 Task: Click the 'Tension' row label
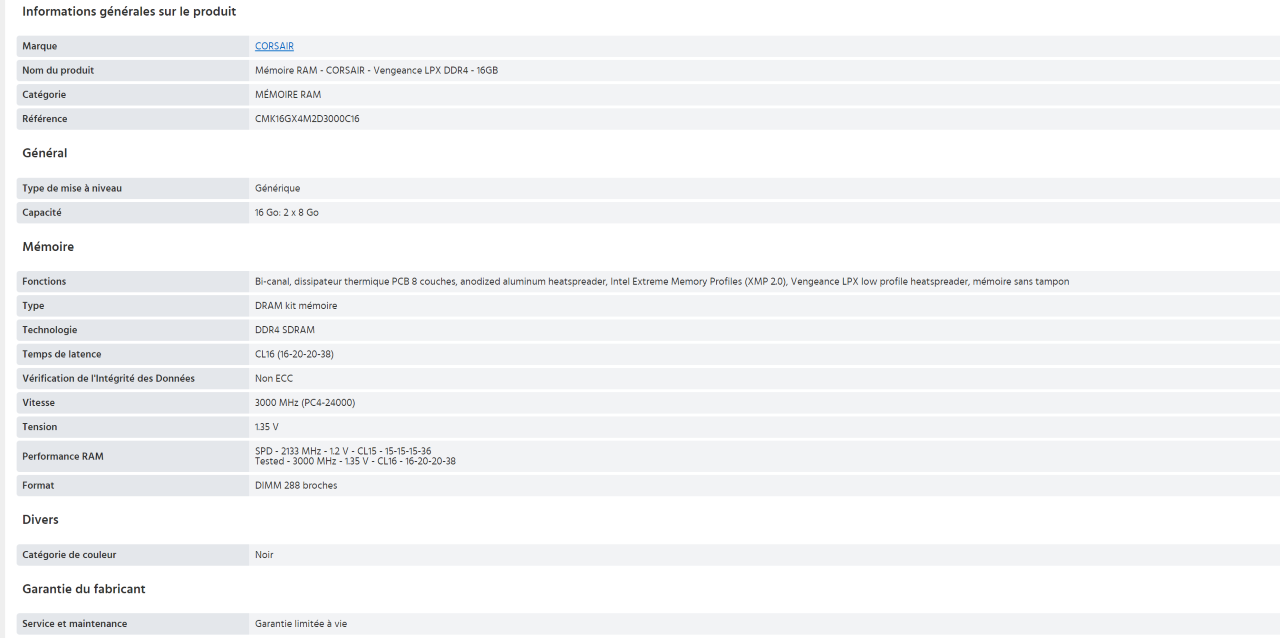pyautogui.click(x=40, y=426)
